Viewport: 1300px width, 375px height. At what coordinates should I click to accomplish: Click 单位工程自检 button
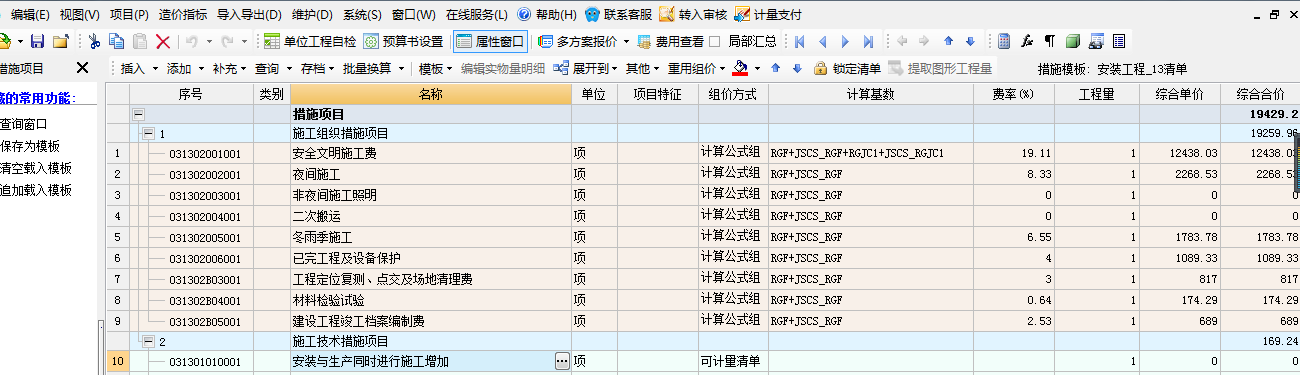pyautogui.click(x=310, y=41)
